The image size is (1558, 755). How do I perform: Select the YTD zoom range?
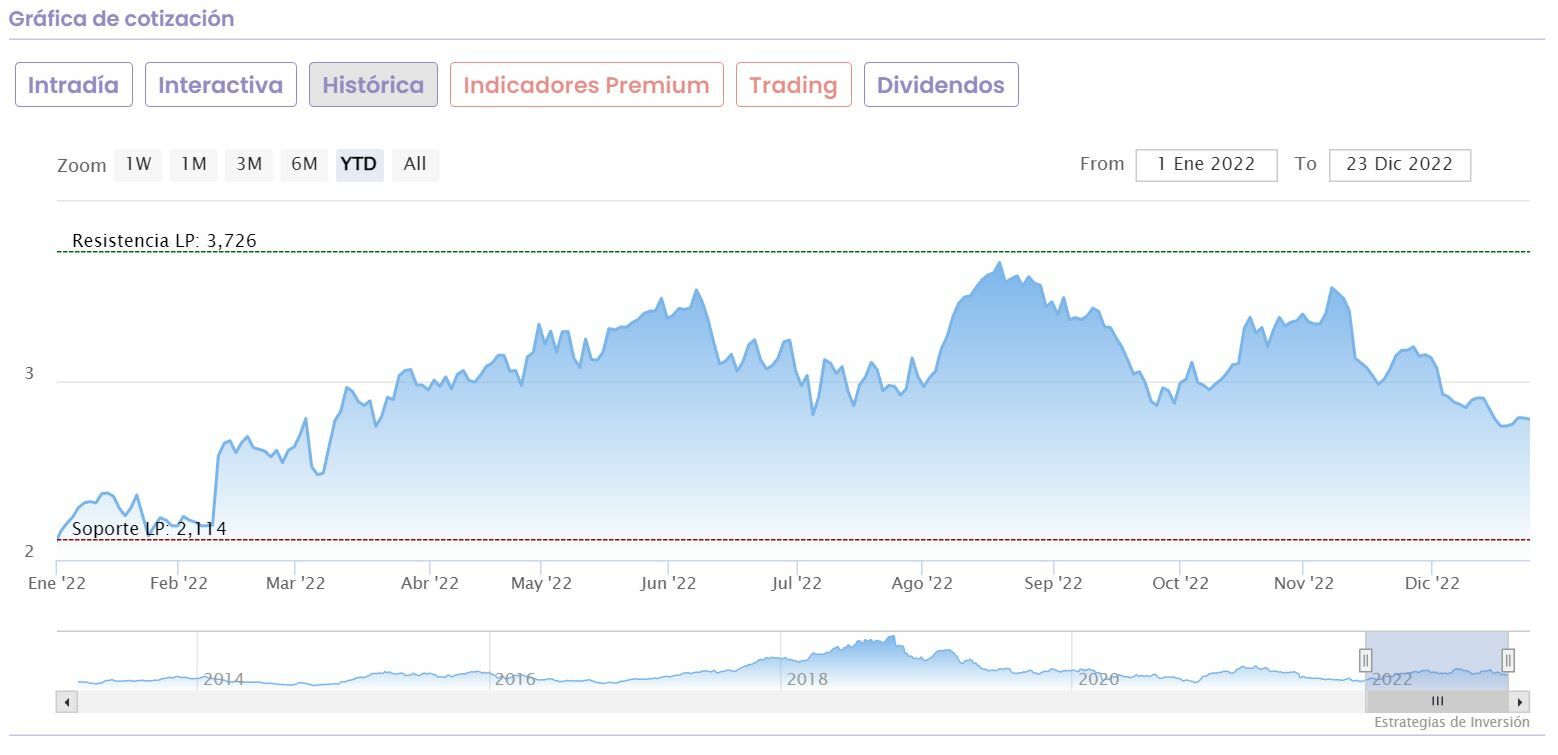pos(359,164)
